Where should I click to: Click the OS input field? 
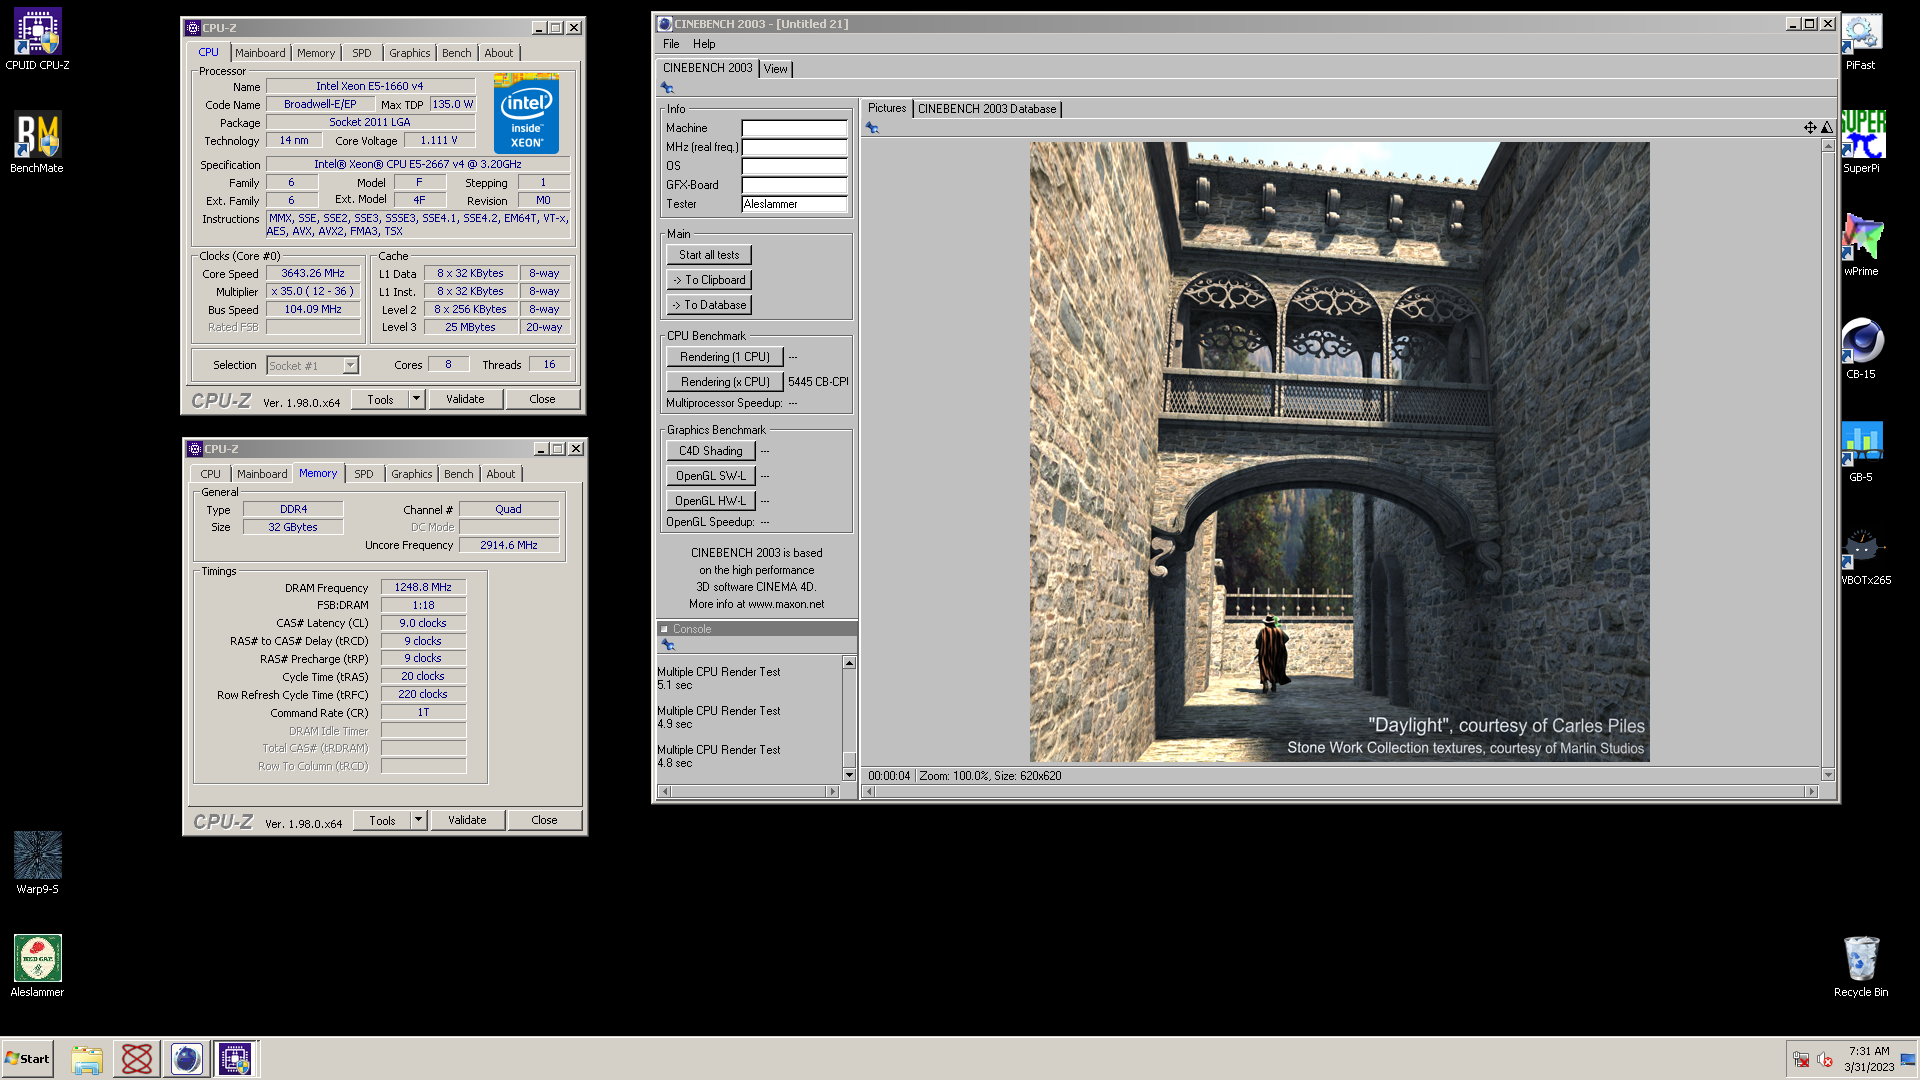click(x=794, y=166)
